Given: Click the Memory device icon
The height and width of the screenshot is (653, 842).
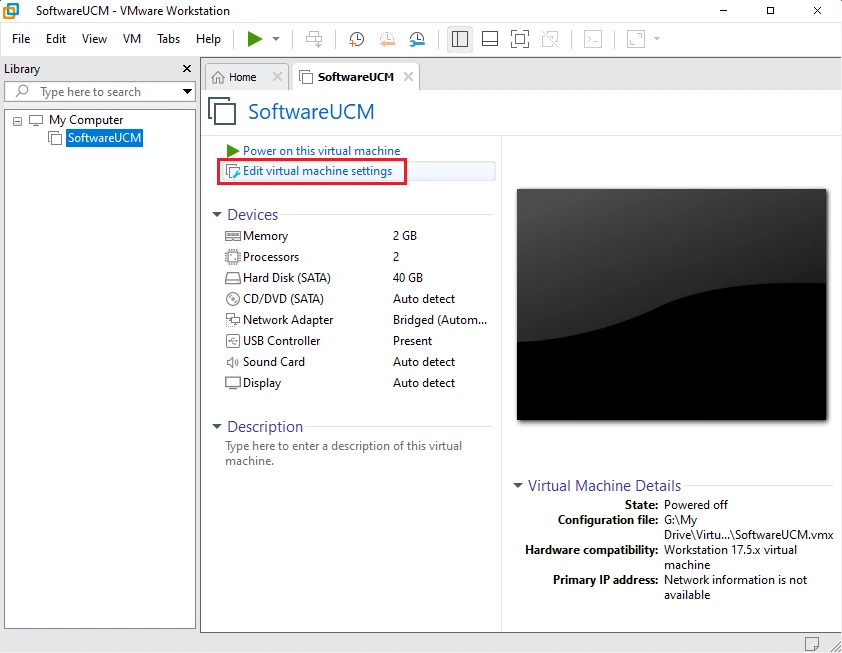Looking at the screenshot, I should click(233, 236).
